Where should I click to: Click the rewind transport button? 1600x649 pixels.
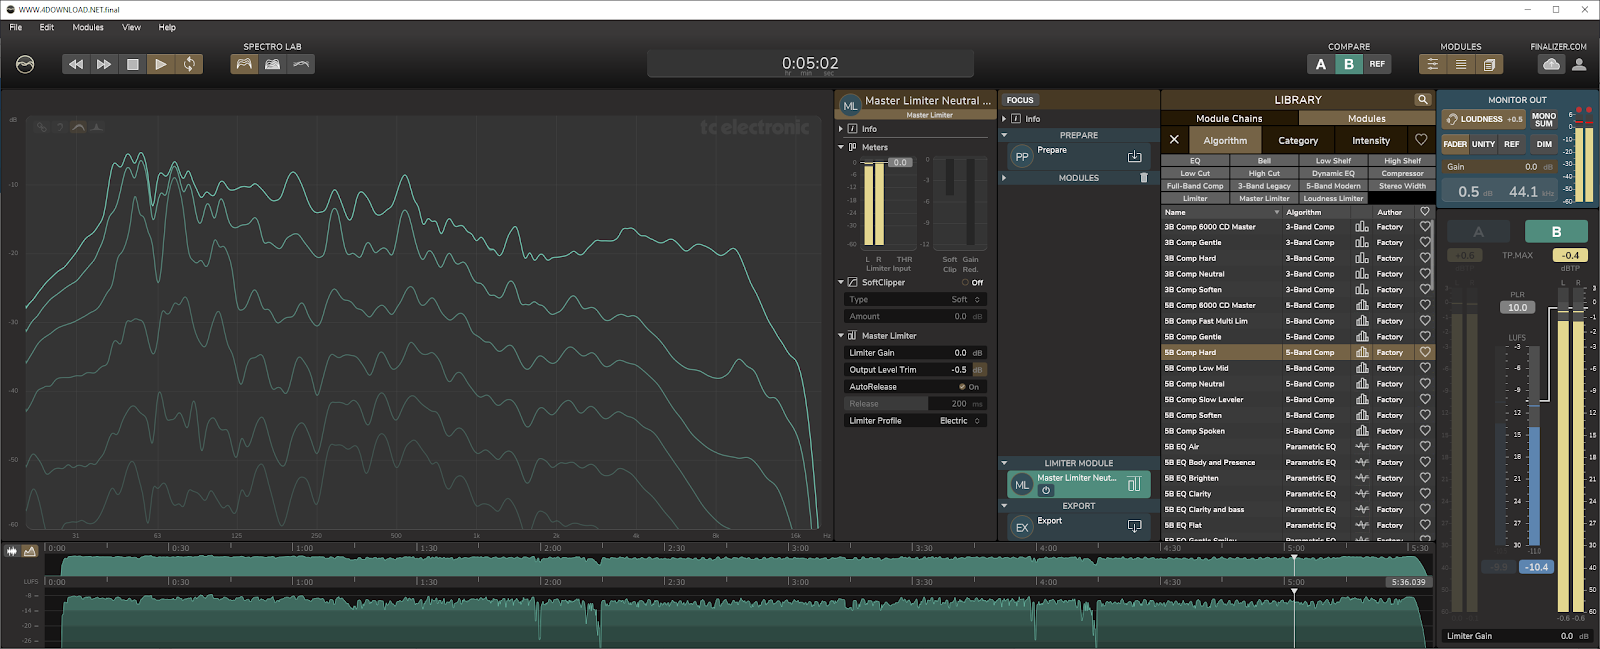[x=76, y=64]
